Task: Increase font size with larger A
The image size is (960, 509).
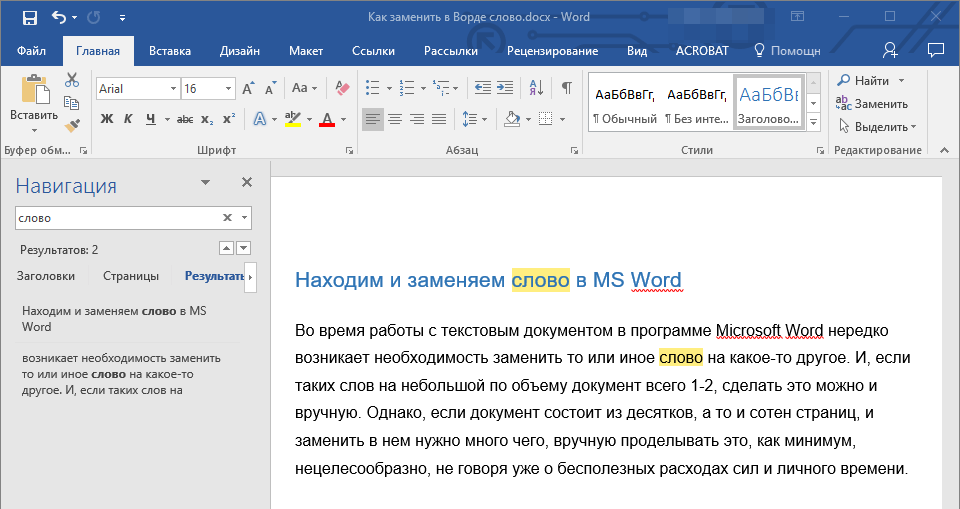Action: point(248,89)
